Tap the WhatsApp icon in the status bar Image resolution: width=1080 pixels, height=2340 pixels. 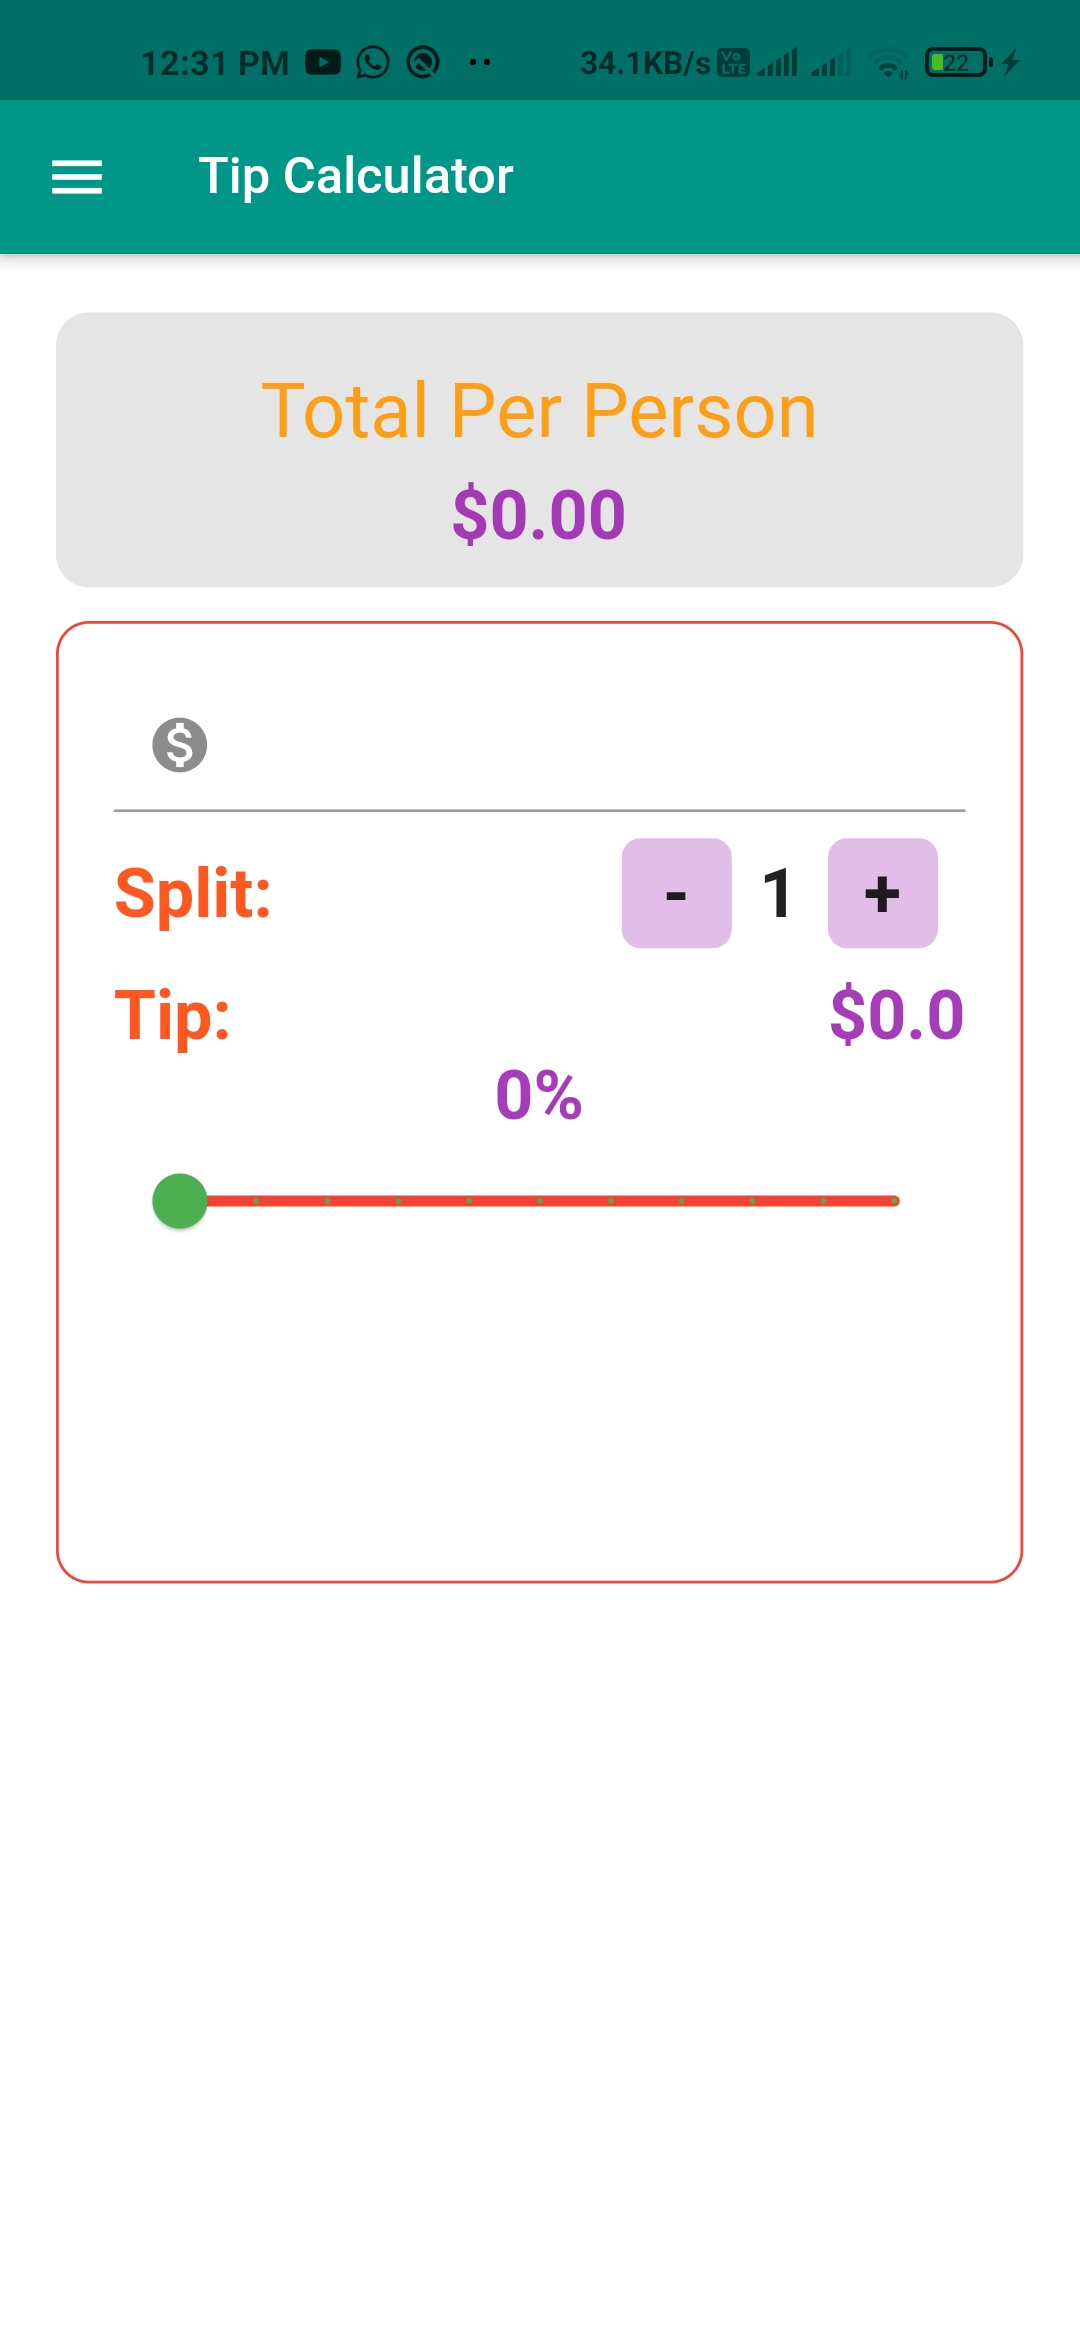372,62
